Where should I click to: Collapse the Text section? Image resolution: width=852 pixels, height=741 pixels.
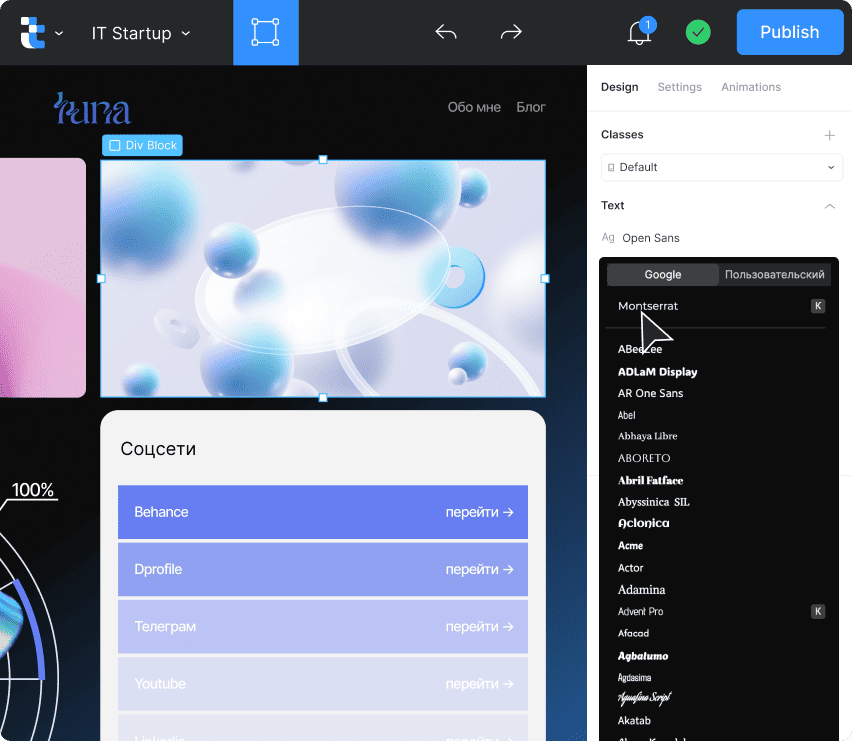click(829, 206)
